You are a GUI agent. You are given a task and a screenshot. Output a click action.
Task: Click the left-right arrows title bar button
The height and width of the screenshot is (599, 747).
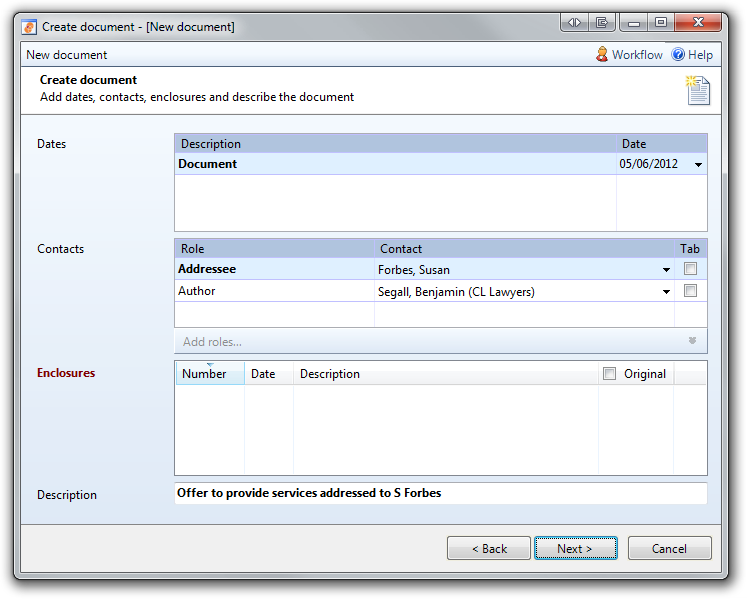tap(575, 22)
